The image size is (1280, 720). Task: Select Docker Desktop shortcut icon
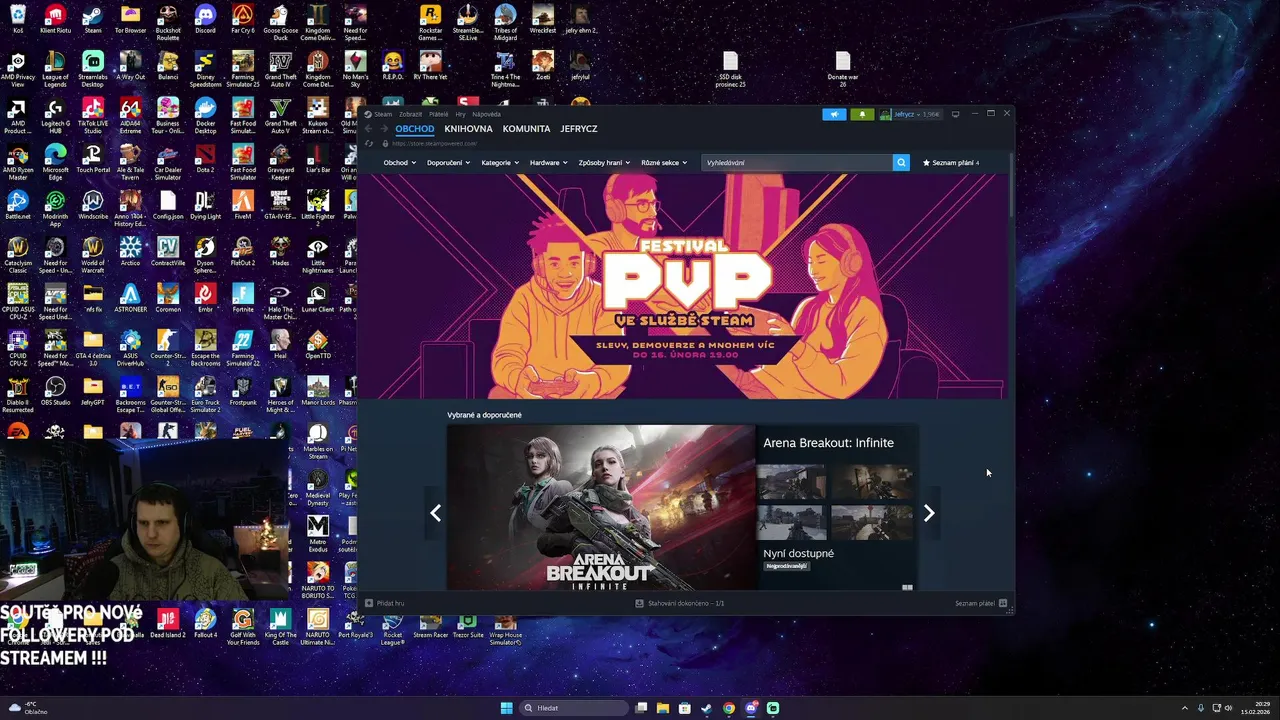(x=205, y=117)
